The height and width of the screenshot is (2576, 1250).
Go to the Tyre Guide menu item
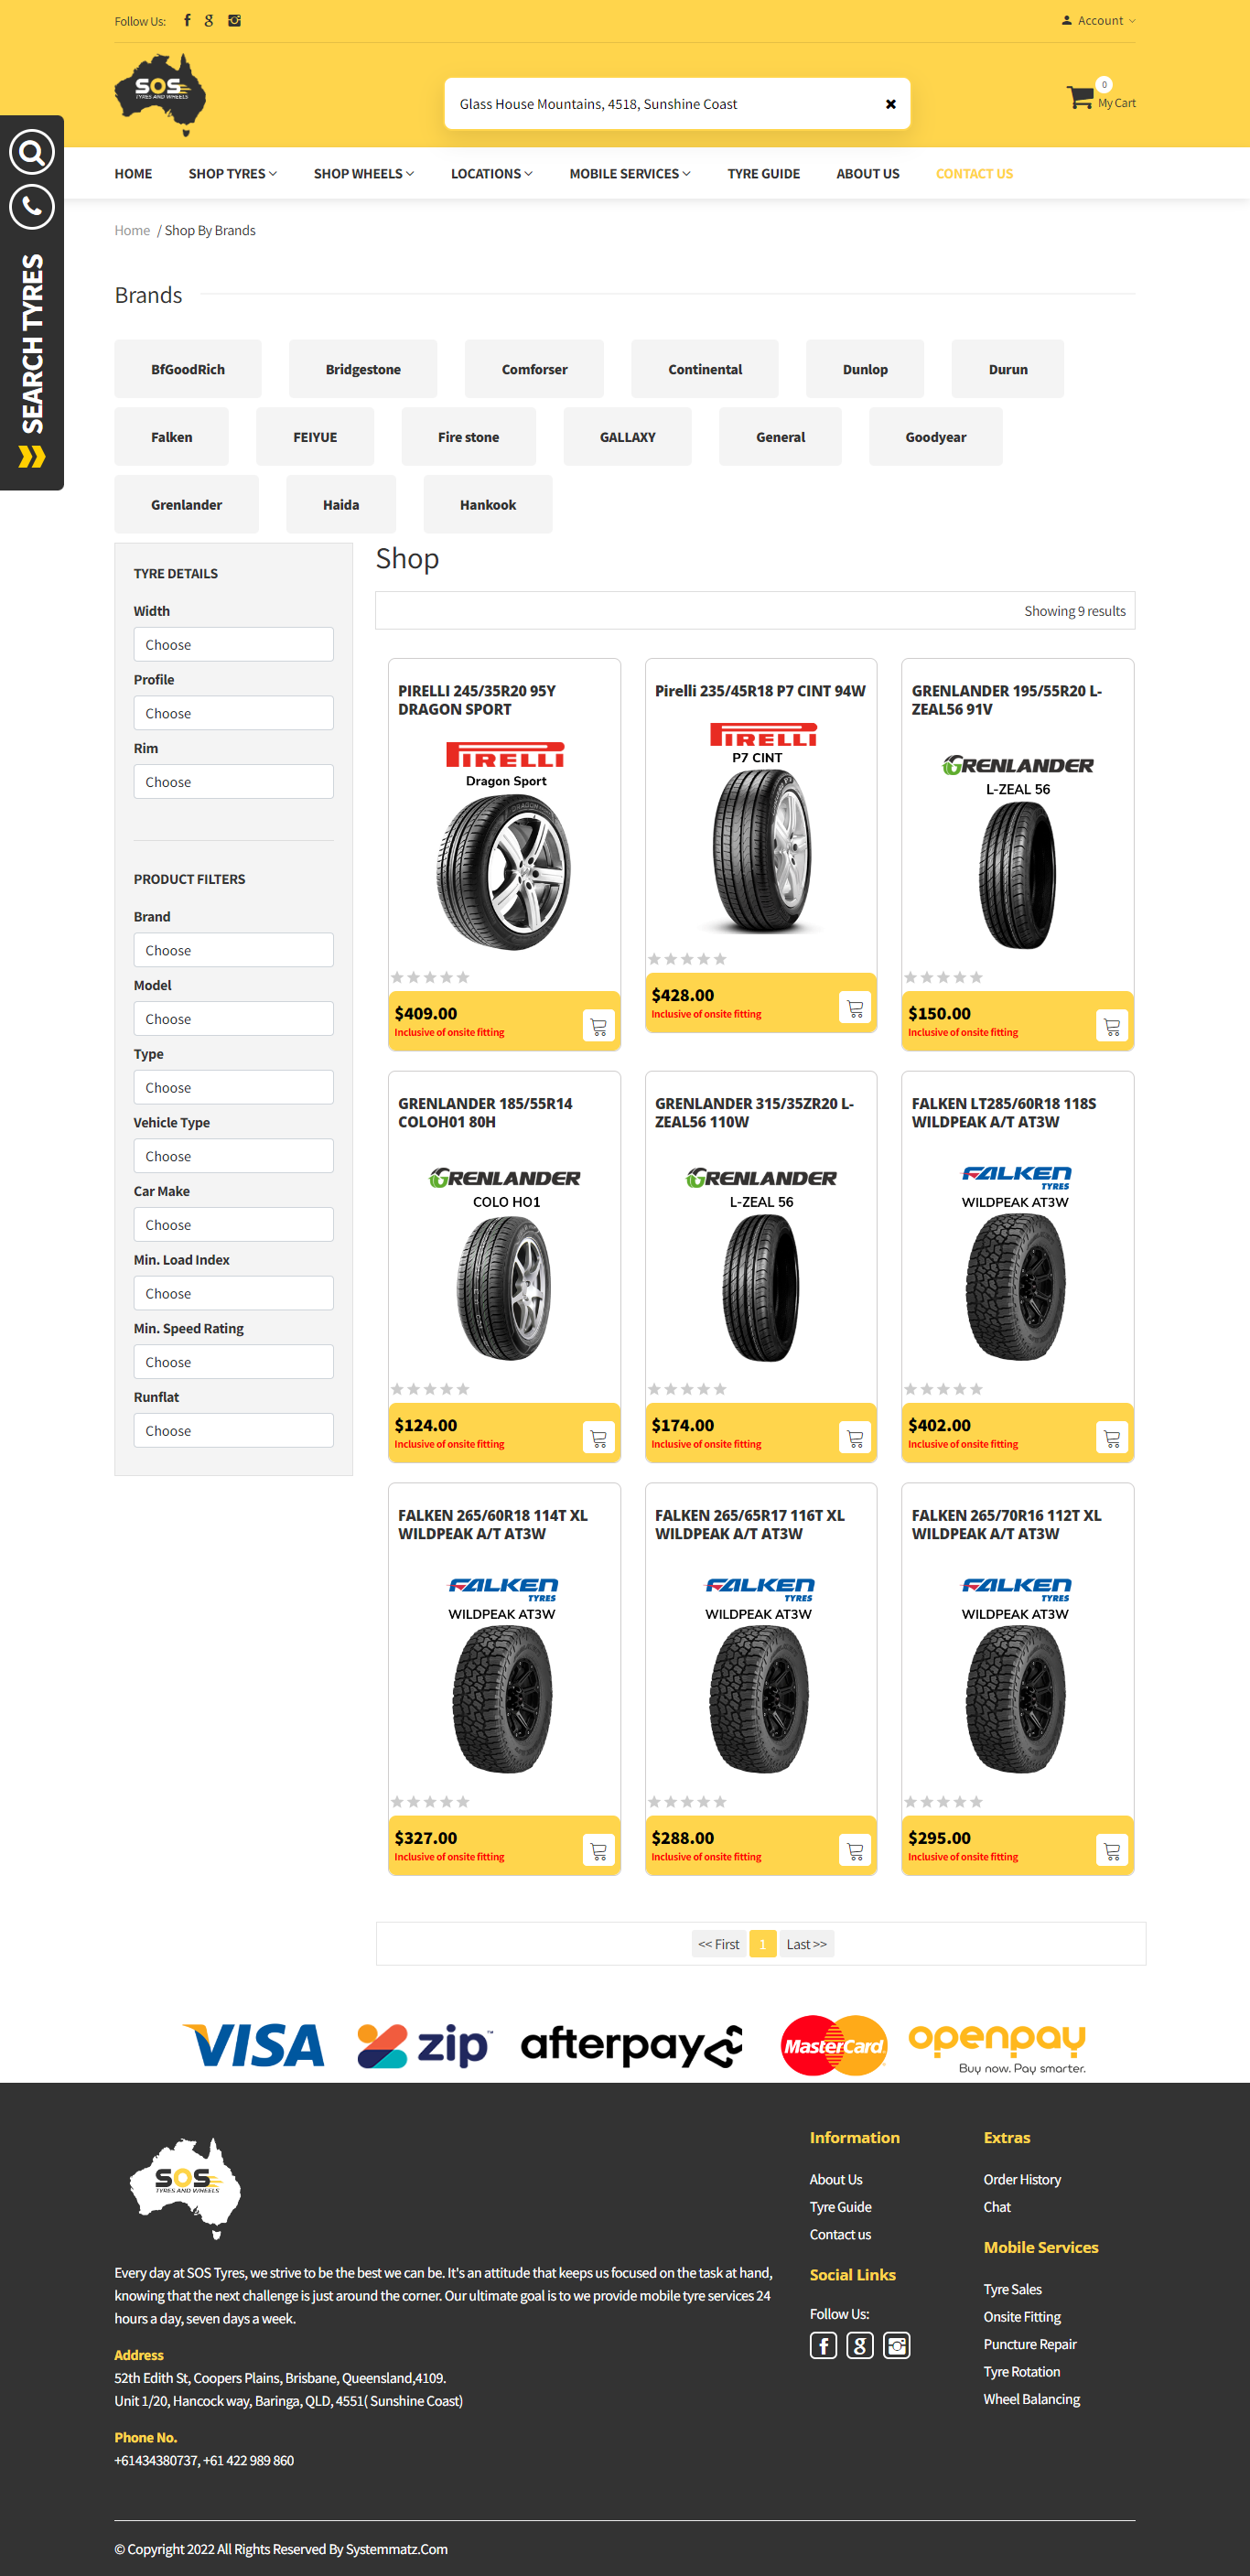(763, 174)
